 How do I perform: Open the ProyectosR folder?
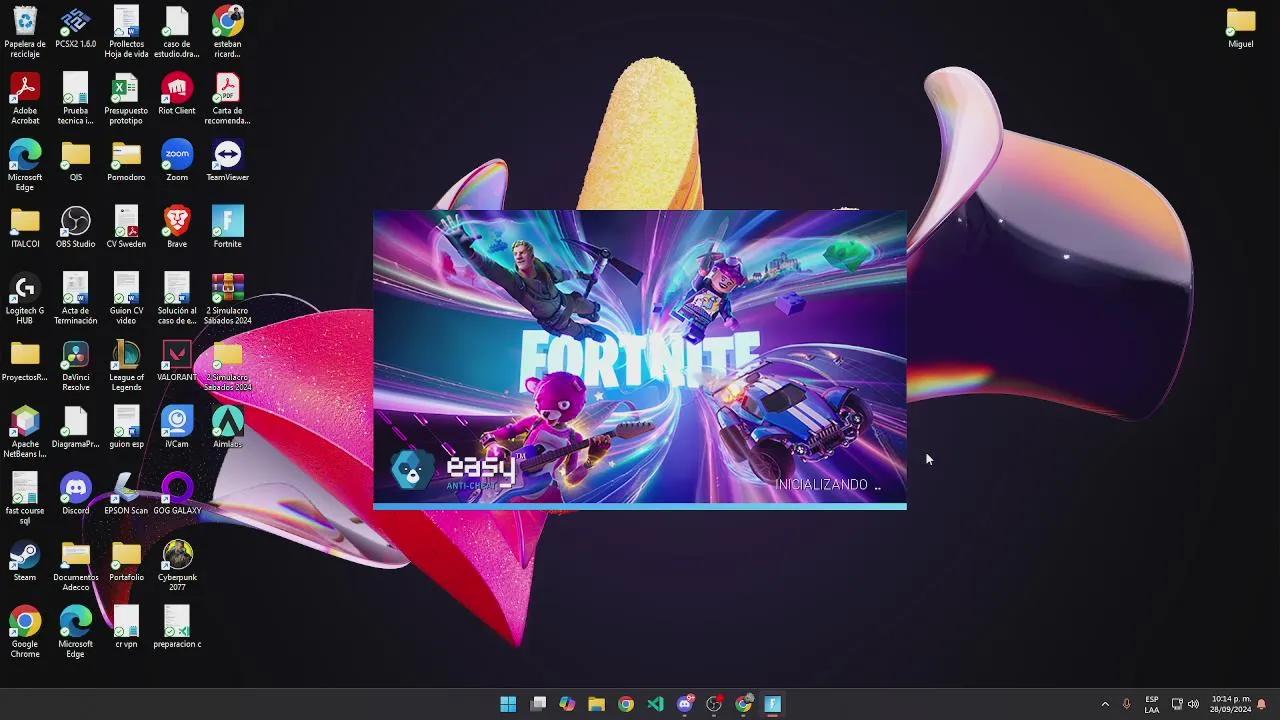click(x=25, y=362)
